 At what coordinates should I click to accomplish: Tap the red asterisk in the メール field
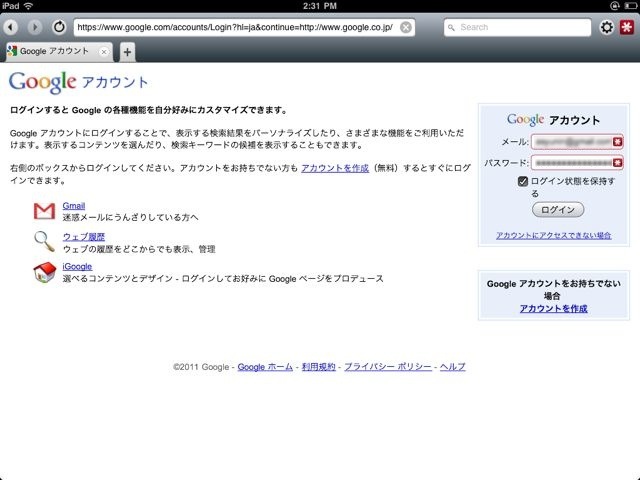coord(617,142)
